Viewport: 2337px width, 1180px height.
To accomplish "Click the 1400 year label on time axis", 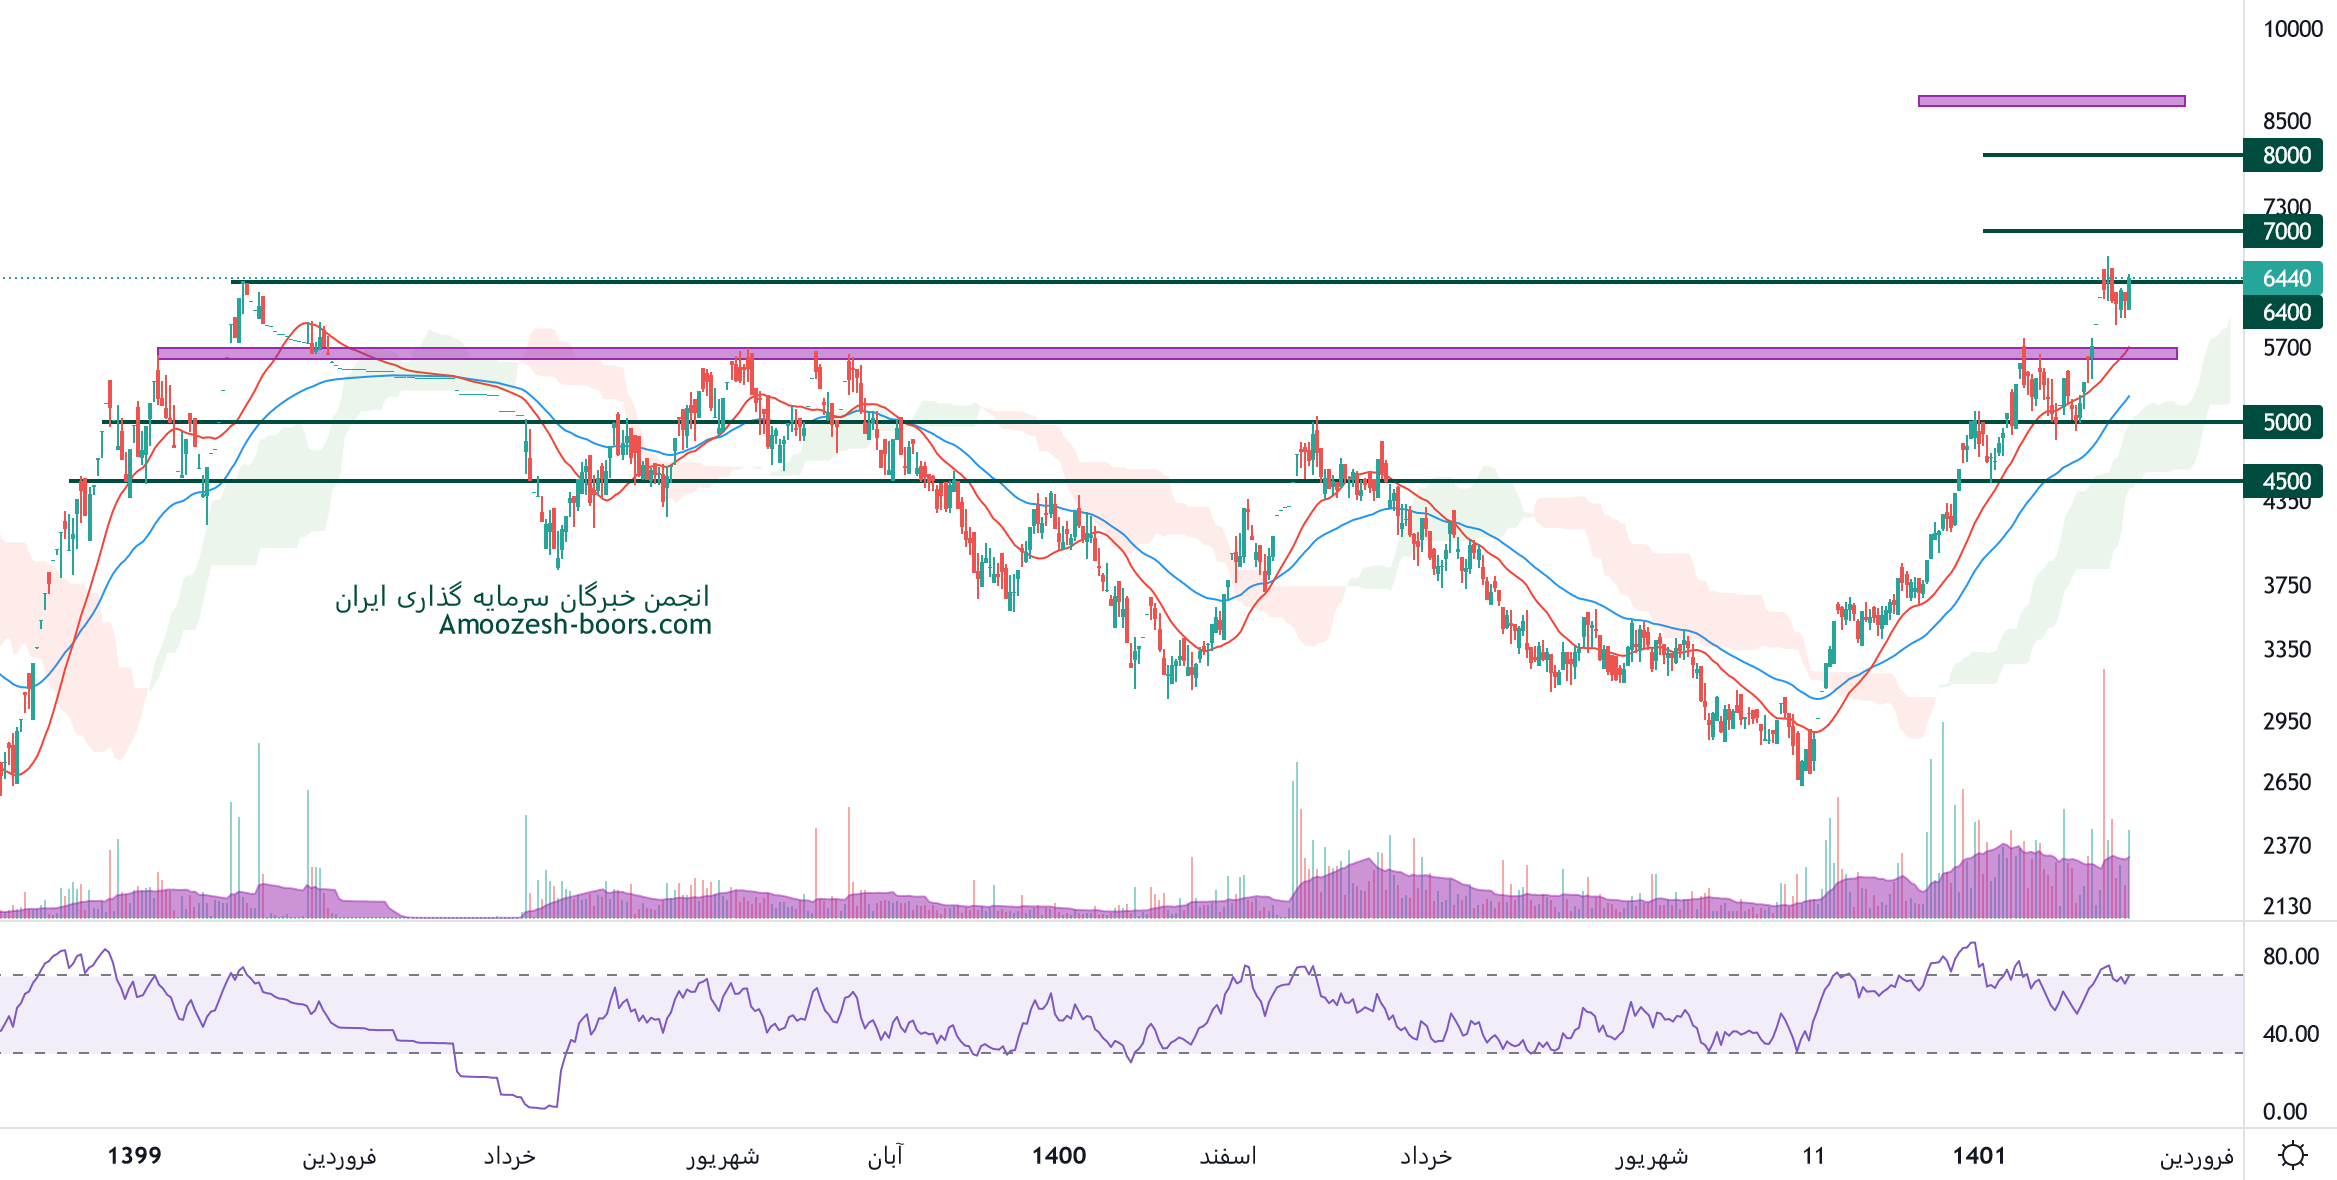I will pyautogui.click(x=1058, y=1156).
